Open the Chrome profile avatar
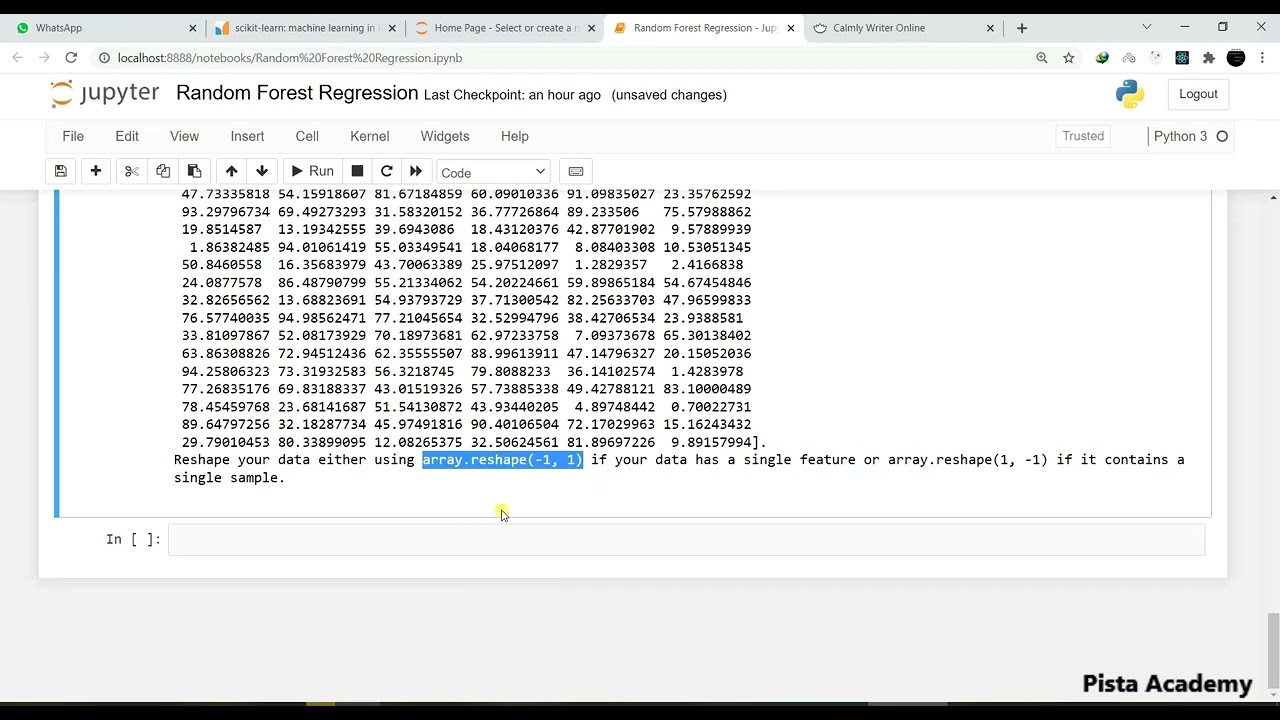The height and width of the screenshot is (720, 1280). pyautogui.click(x=1236, y=58)
